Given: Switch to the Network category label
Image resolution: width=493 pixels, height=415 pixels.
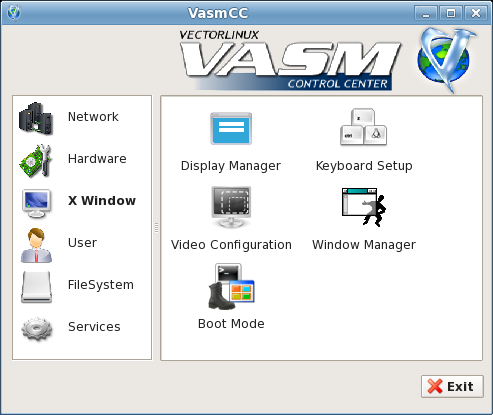Looking at the screenshot, I should pyautogui.click(x=93, y=117).
